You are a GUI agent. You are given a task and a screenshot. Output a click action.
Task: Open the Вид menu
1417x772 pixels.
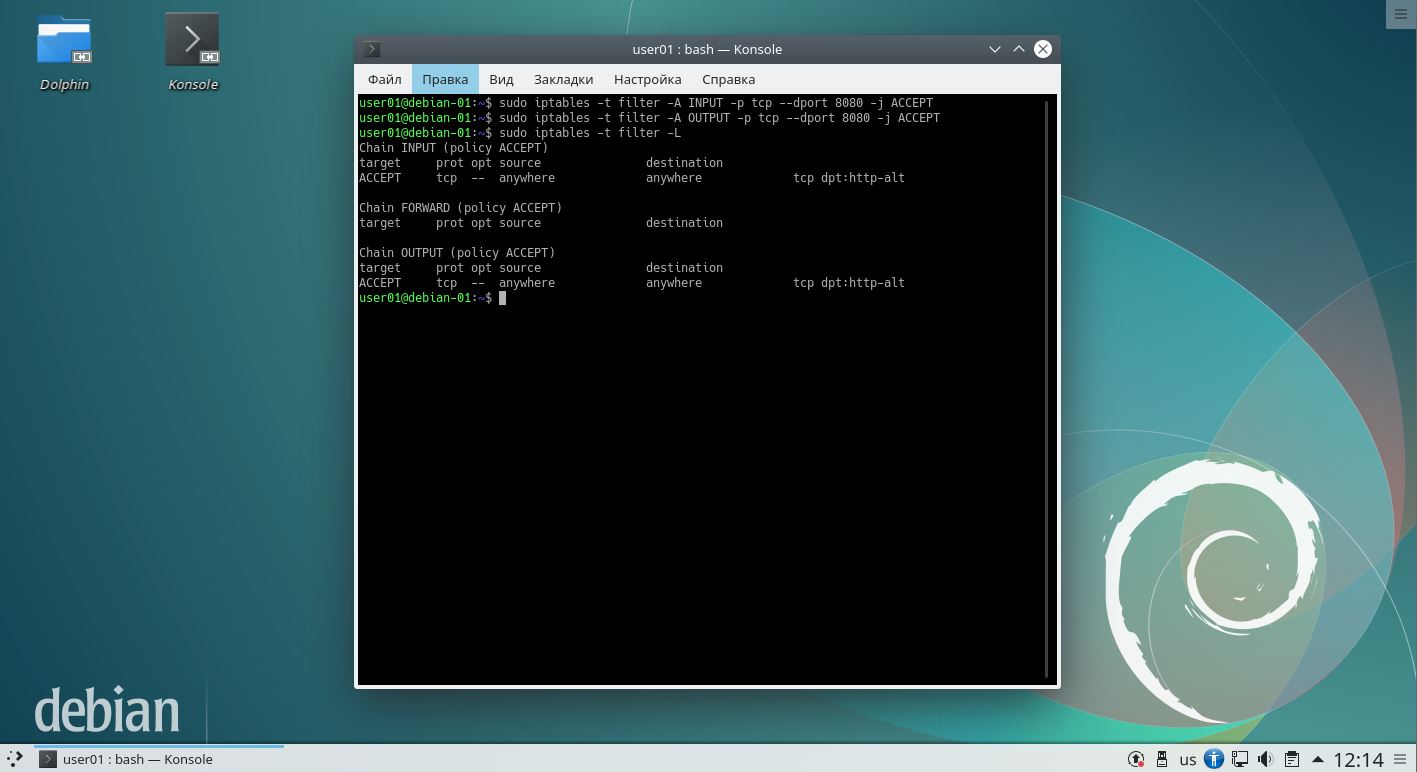[x=501, y=79]
